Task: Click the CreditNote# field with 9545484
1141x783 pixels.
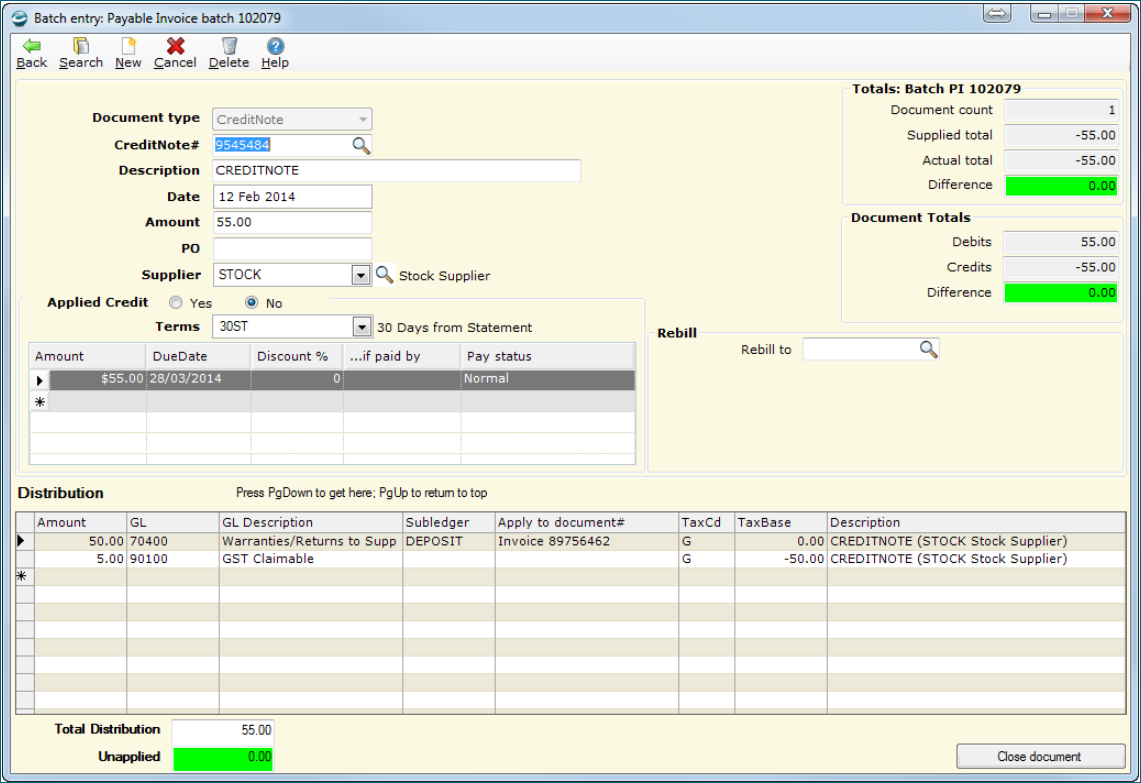Action: 283,145
